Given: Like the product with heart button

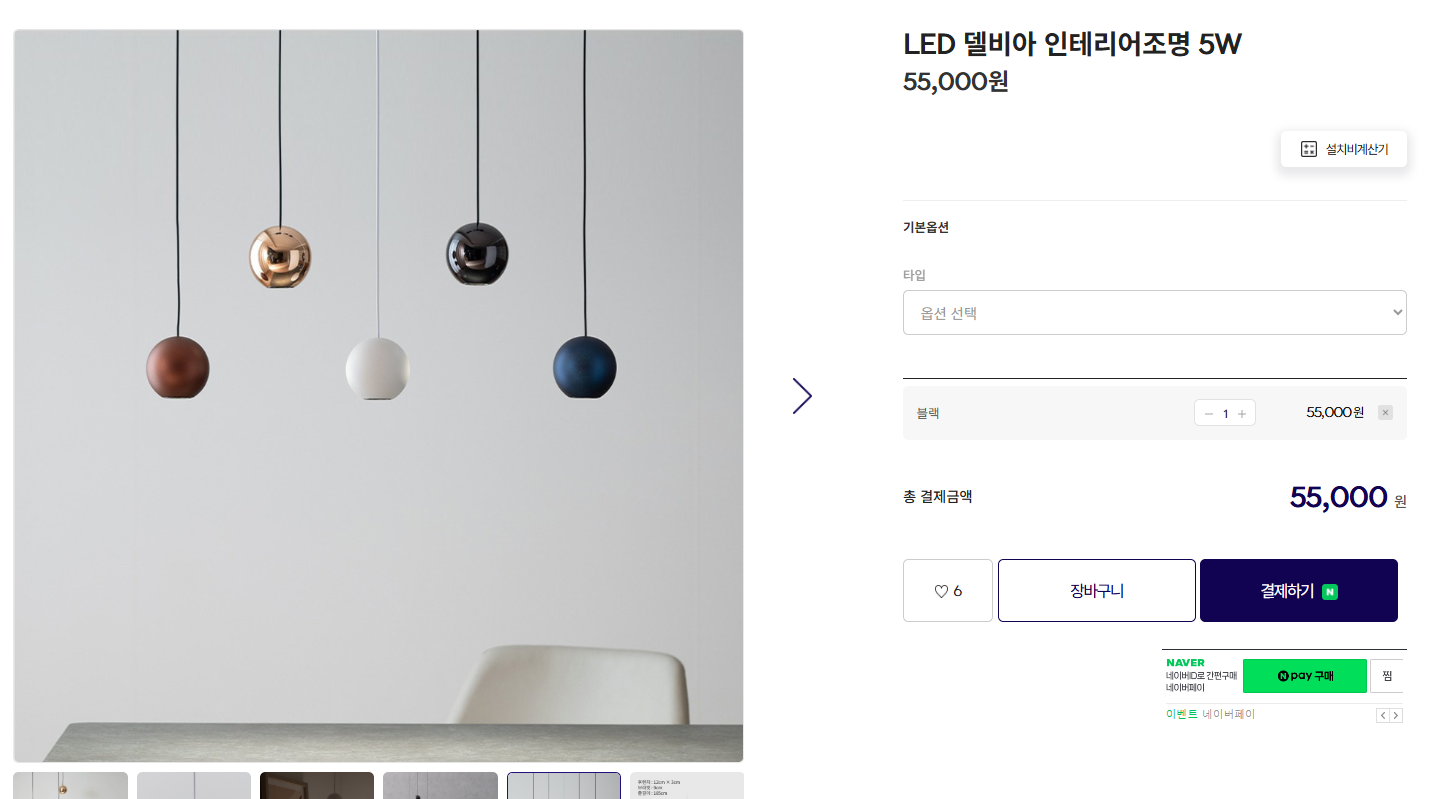Looking at the screenshot, I should click(x=947, y=591).
